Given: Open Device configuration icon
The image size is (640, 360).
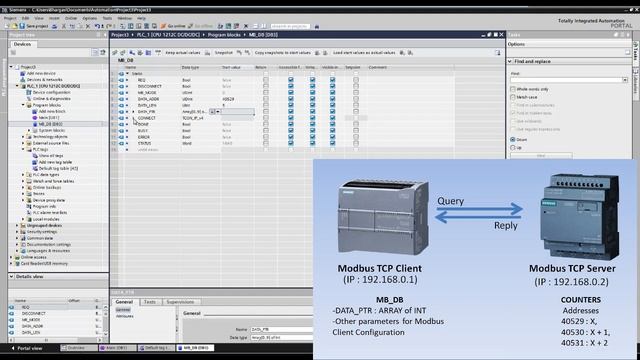Looking at the screenshot, I should tap(29, 92).
